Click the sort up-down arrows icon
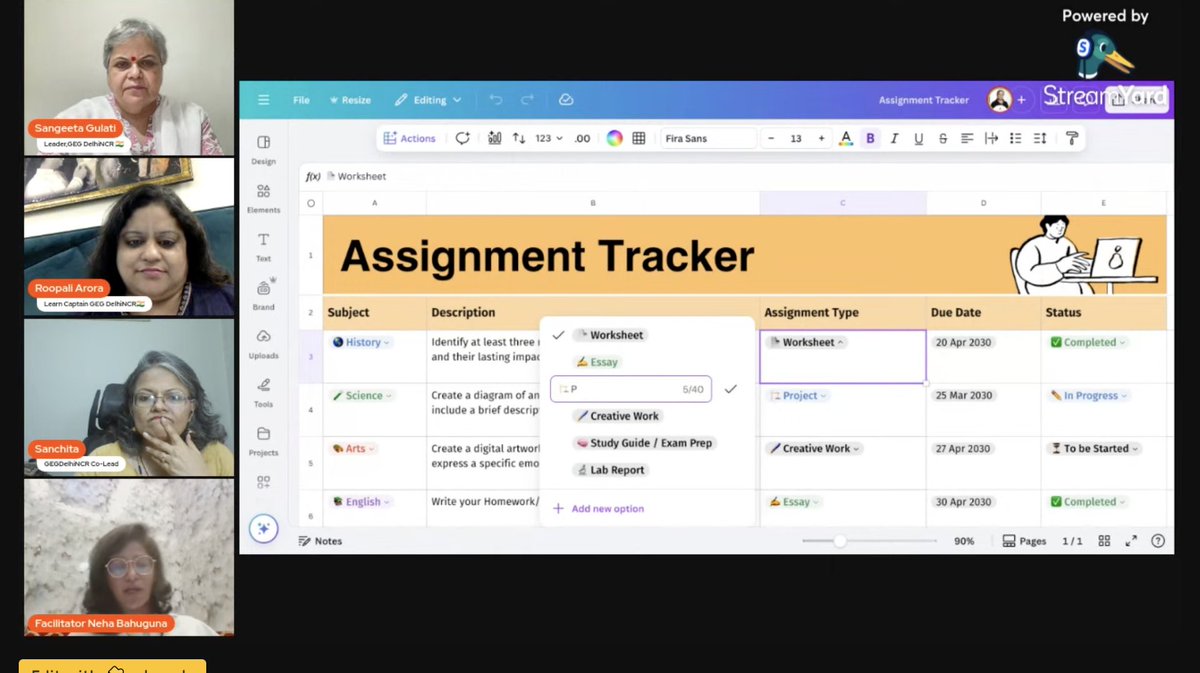This screenshot has width=1200, height=673. point(519,138)
